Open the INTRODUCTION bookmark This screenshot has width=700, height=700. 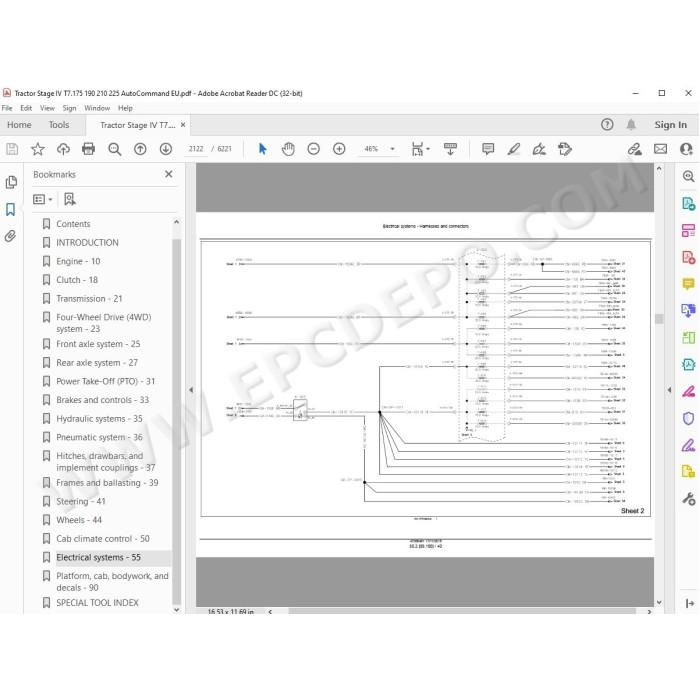88,242
